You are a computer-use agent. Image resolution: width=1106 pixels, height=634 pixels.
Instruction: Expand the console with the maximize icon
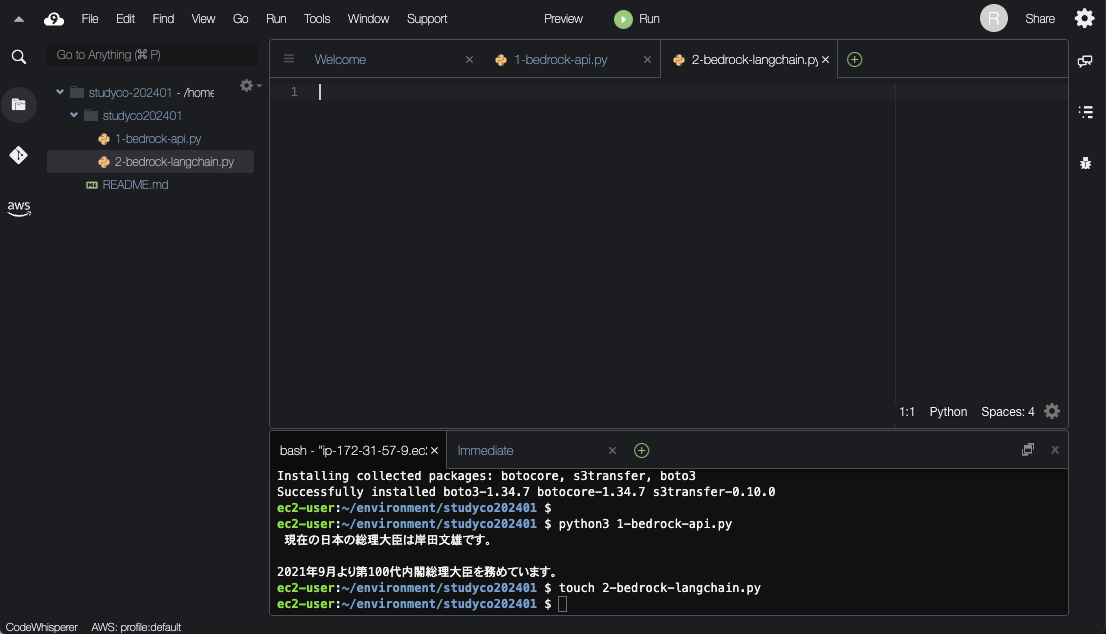pos(1027,449)
